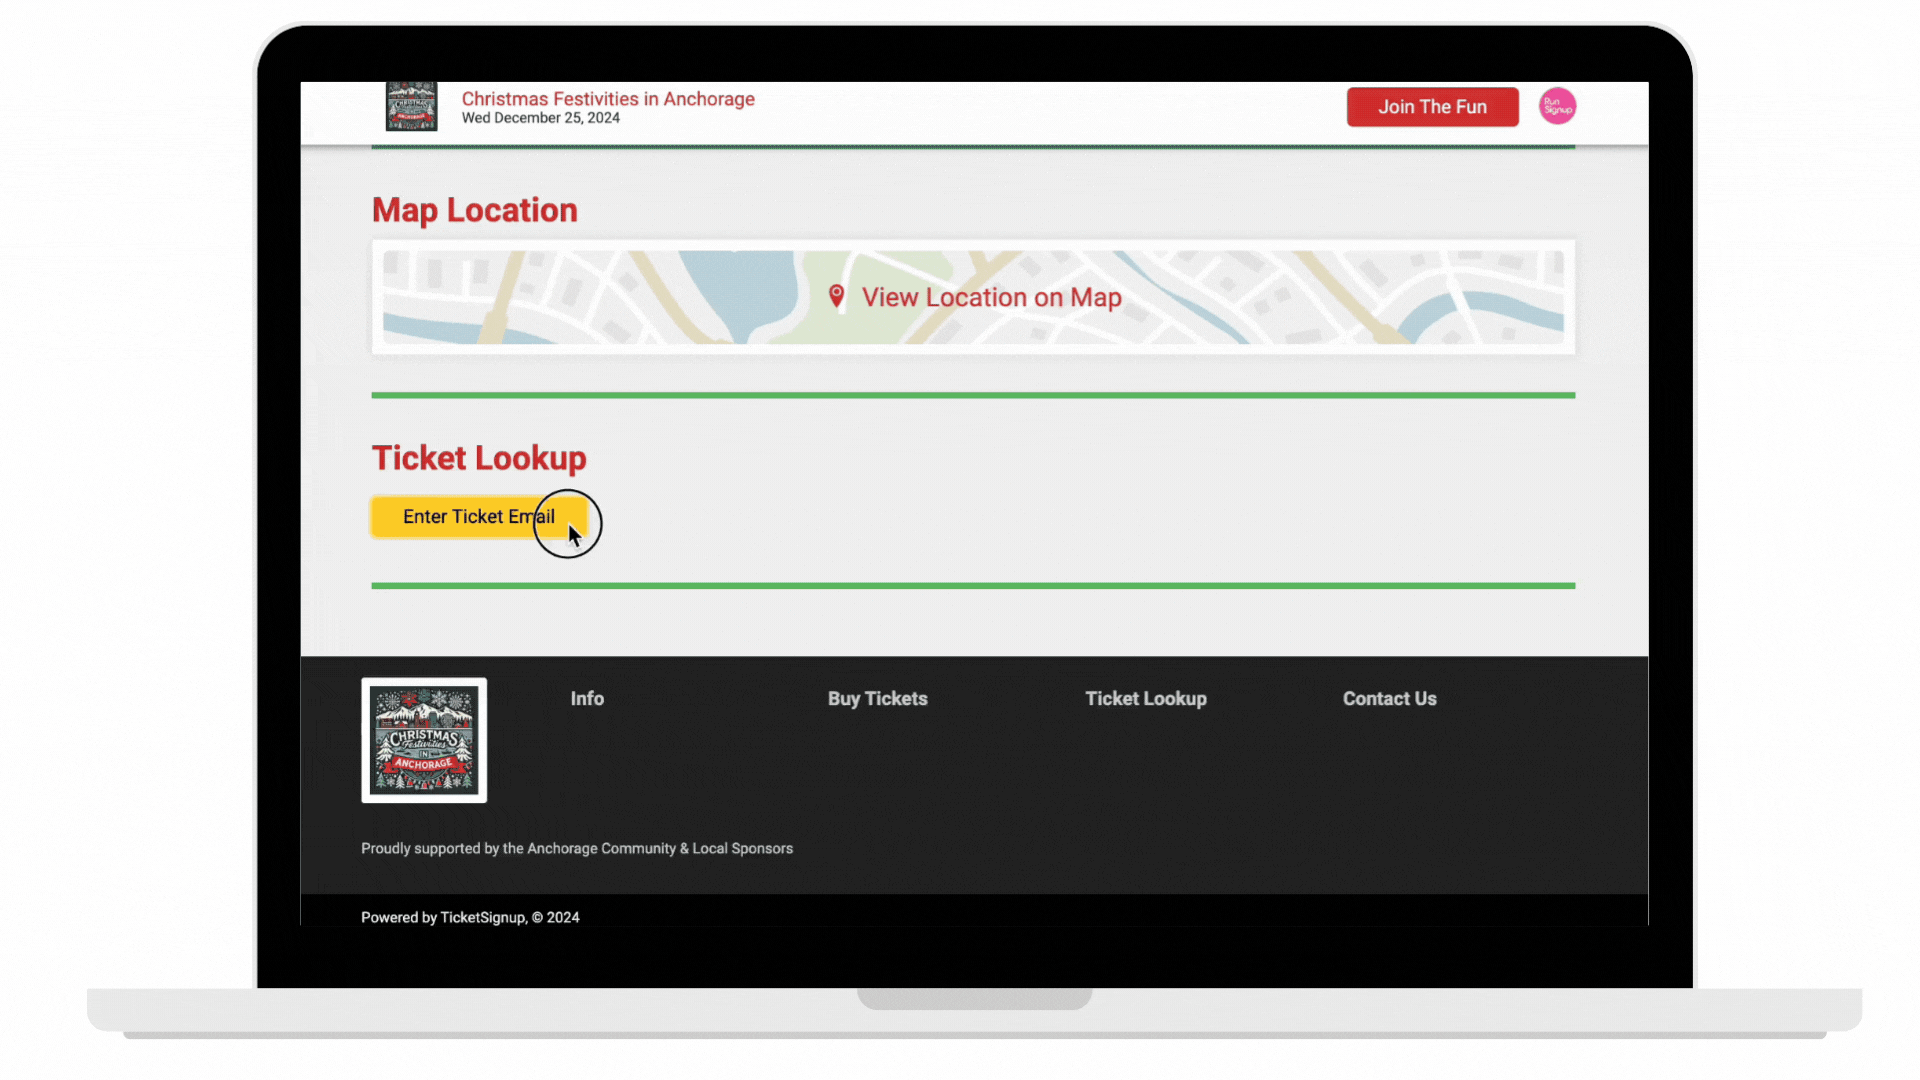Click the red map pin icon
This screenshot has width=1920, height=1080.
(x=837, y=296)
